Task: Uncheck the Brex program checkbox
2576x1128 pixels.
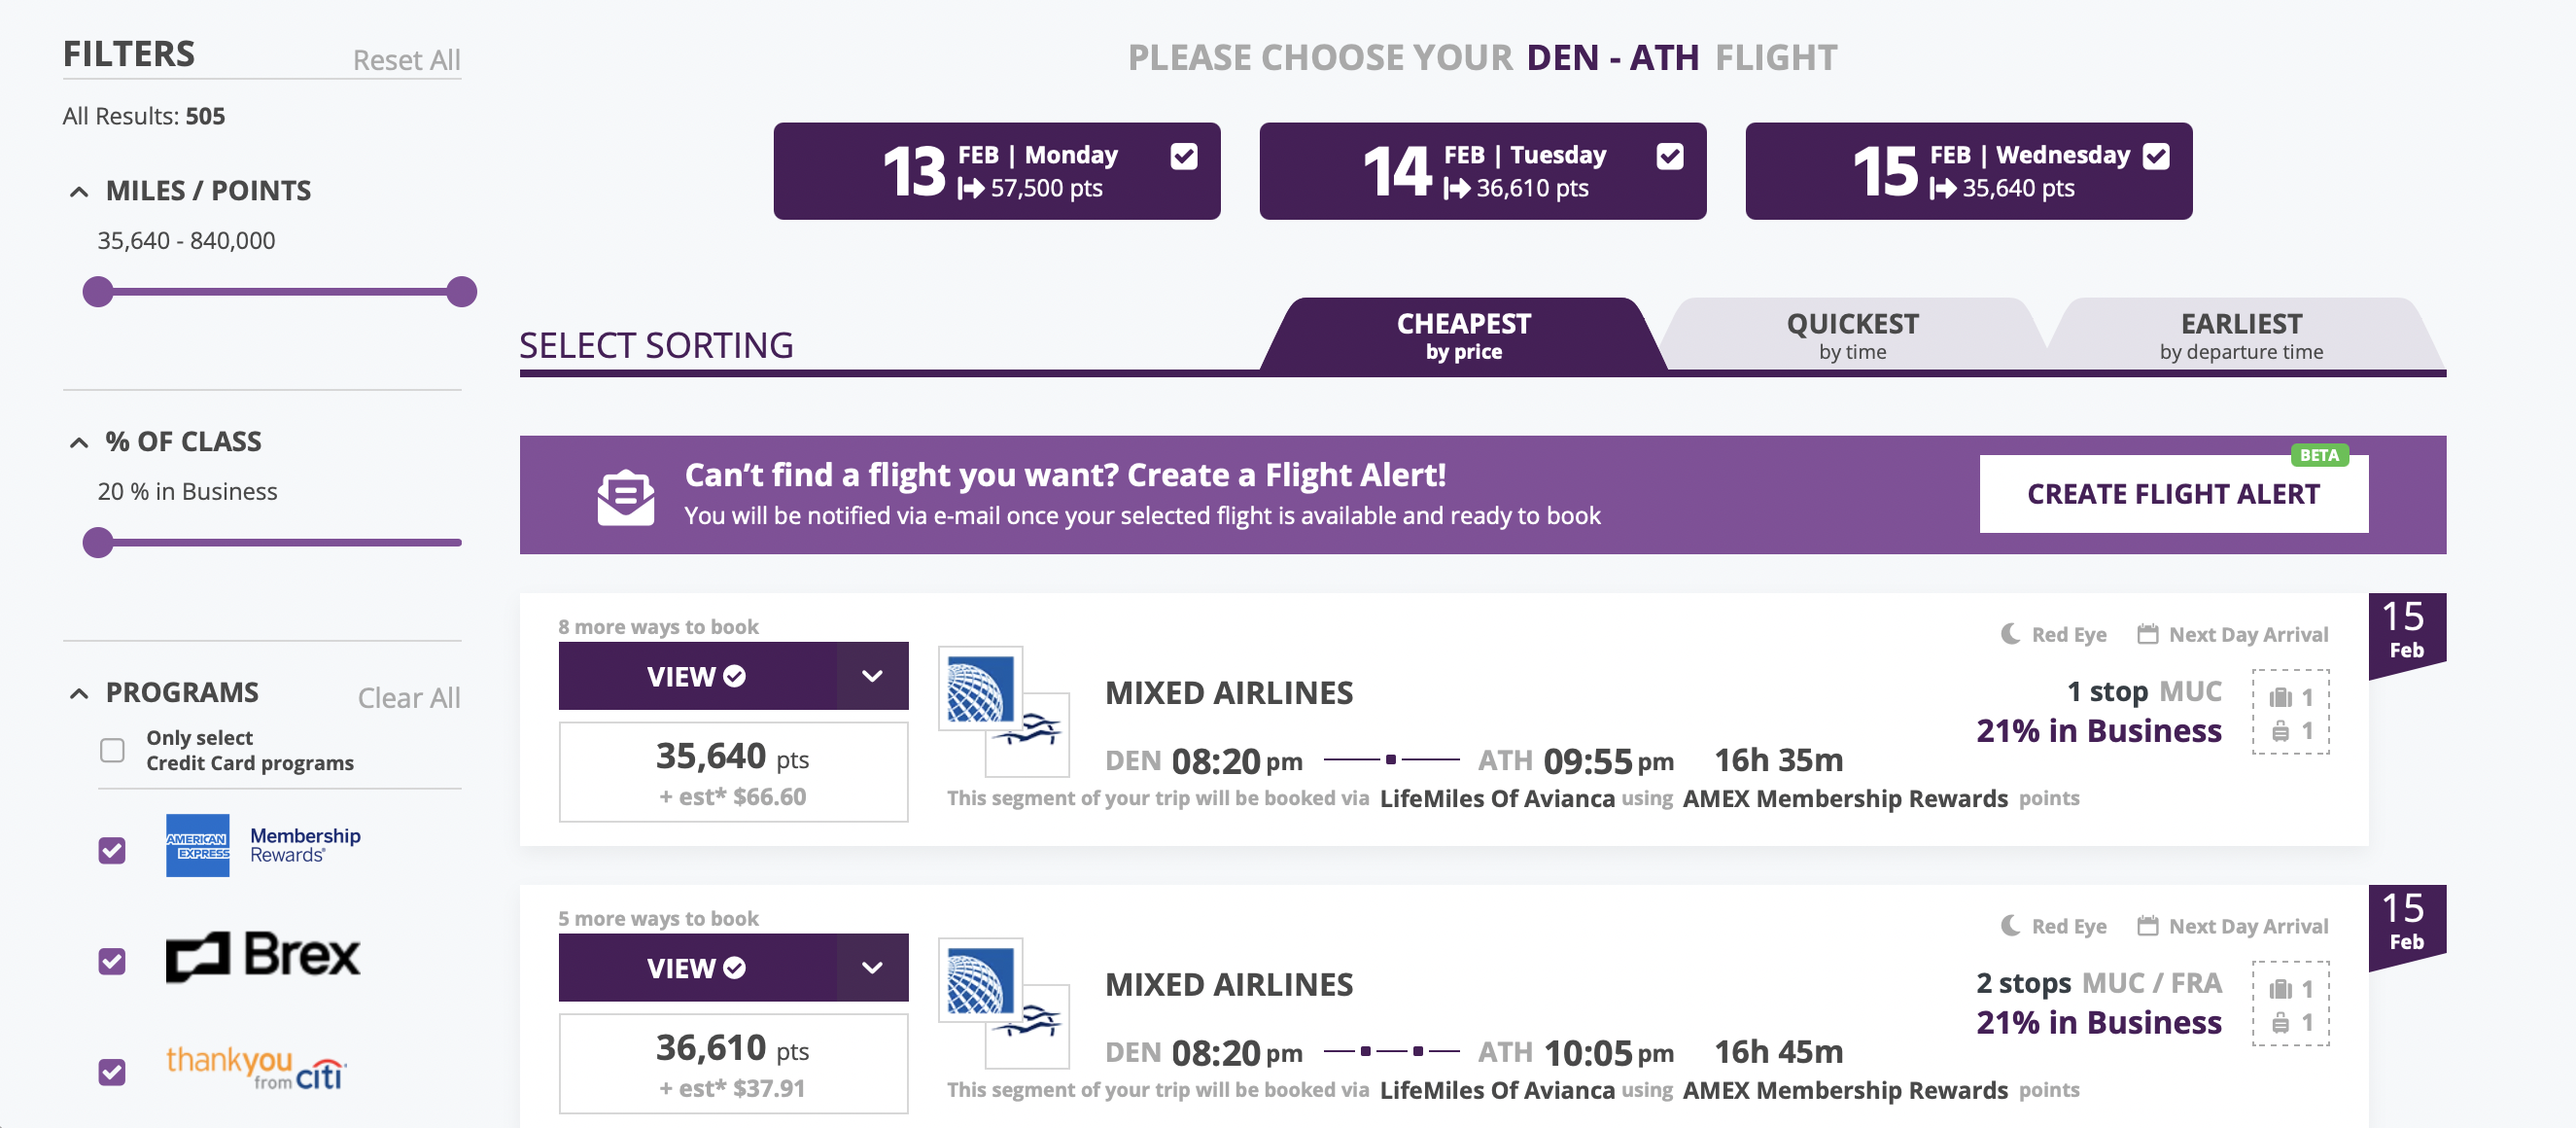Action: [x=112, y=961]
